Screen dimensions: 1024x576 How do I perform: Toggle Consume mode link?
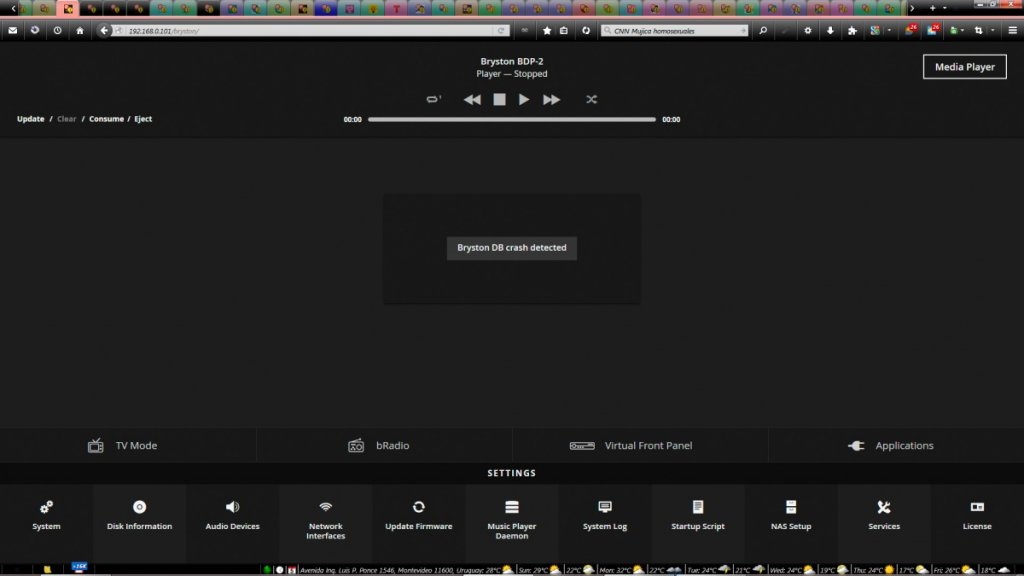[x=106, y=119]
